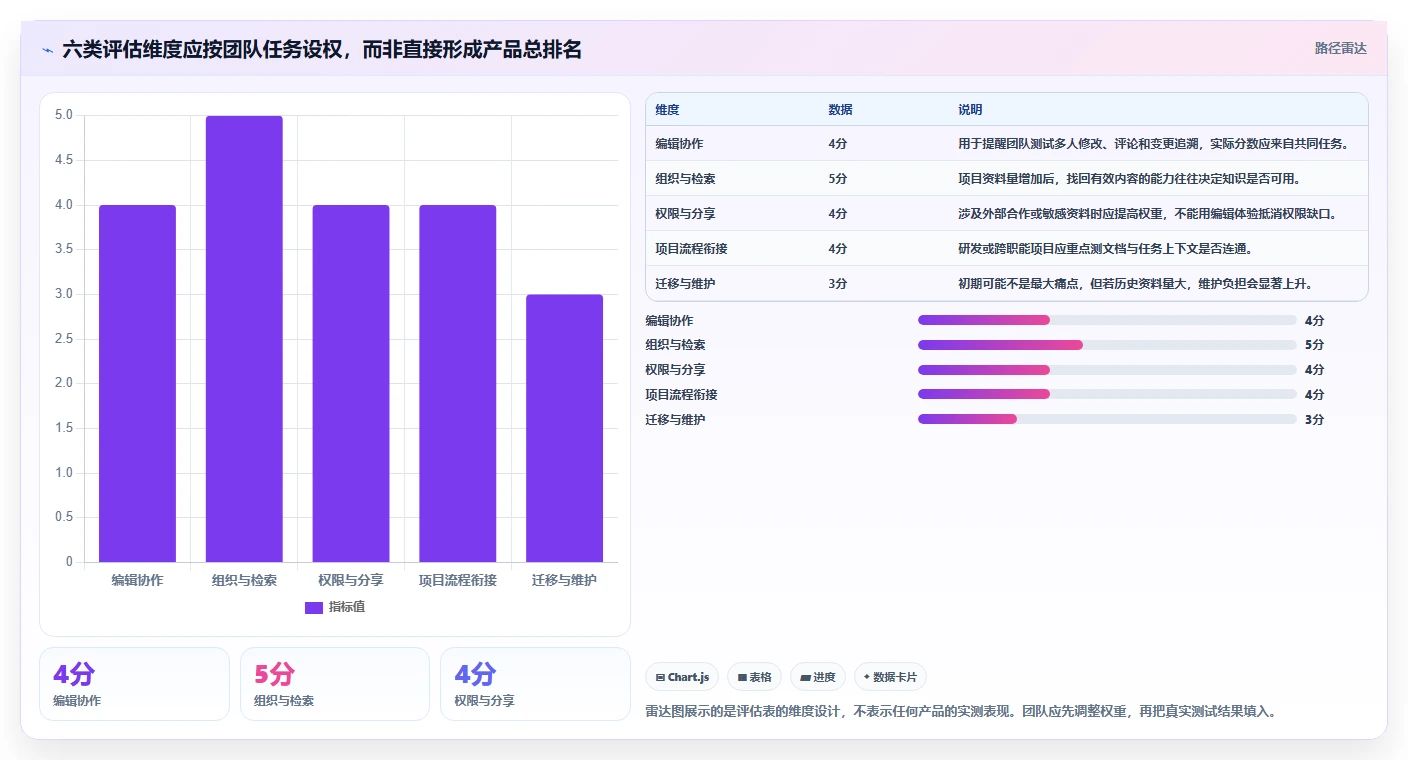The image size is (1408, 760).
Task: Click the 5.0 y-axis tick label
Action: [x=63, y=115]
